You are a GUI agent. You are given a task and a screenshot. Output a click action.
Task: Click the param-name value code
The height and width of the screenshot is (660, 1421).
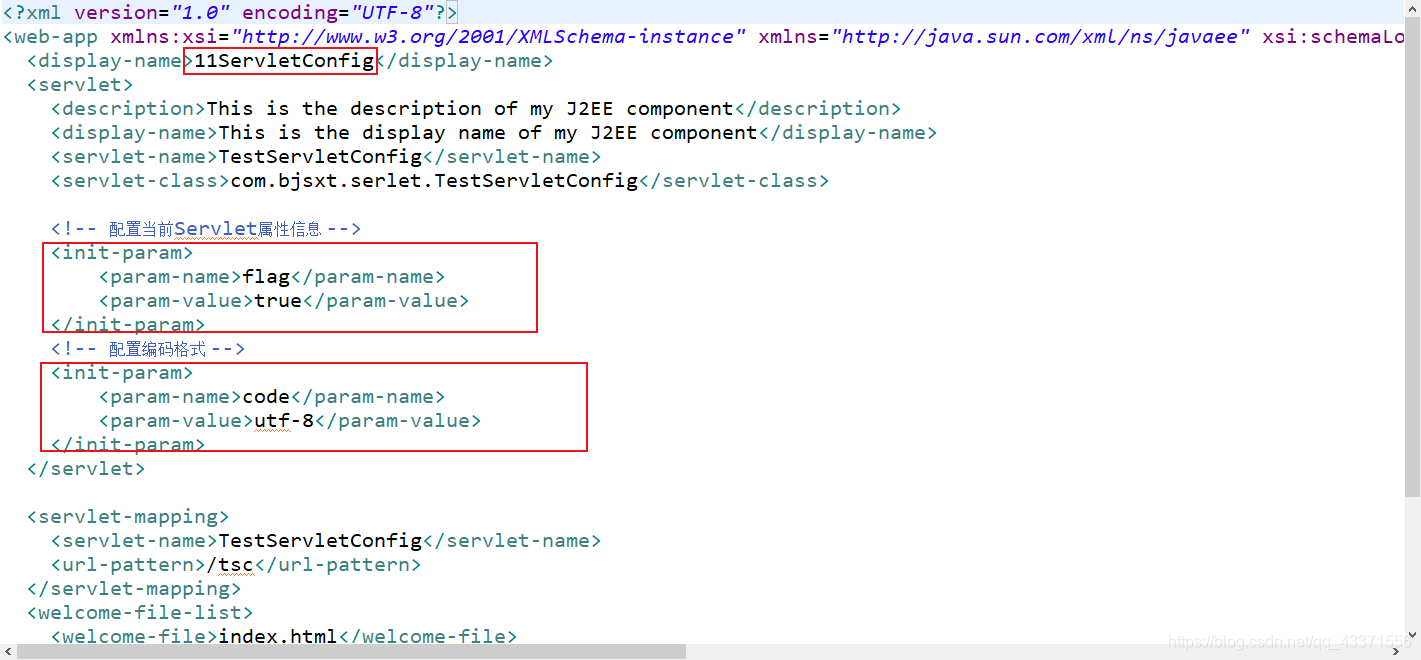[266, 397]
